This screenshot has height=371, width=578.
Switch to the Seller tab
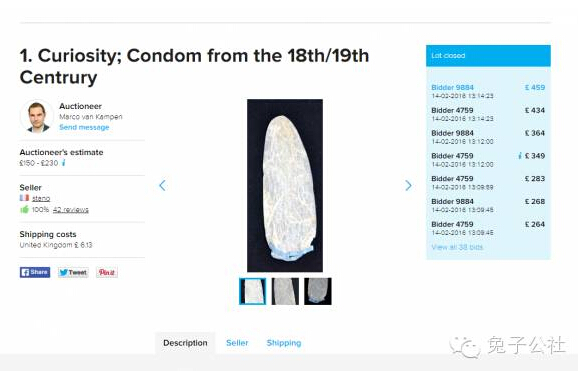click(237, 343)
